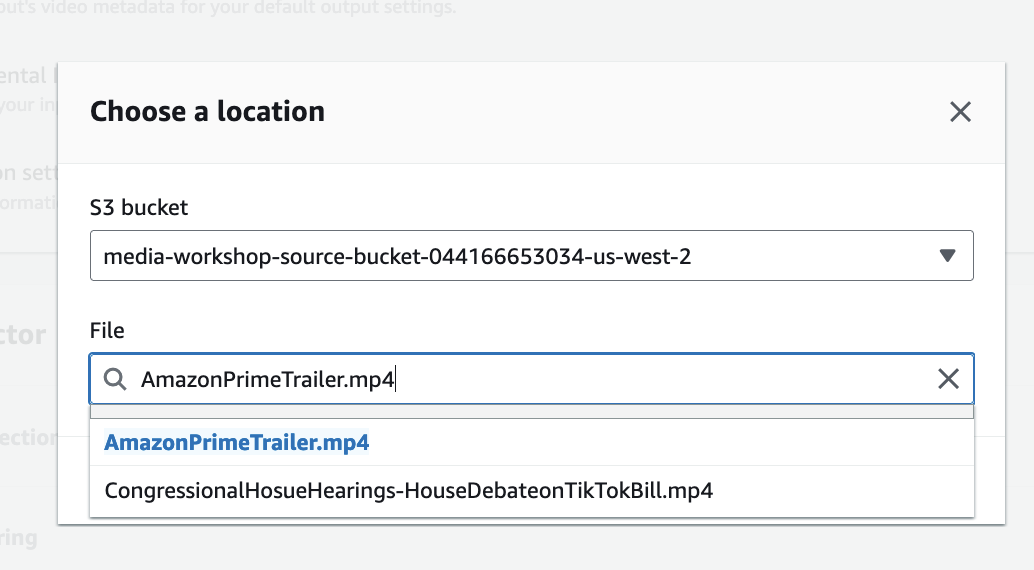Click the dimmed "ring" text at bottom left
The width and height of the screenshot is (1034, 570).
click(x=19, y=538)
